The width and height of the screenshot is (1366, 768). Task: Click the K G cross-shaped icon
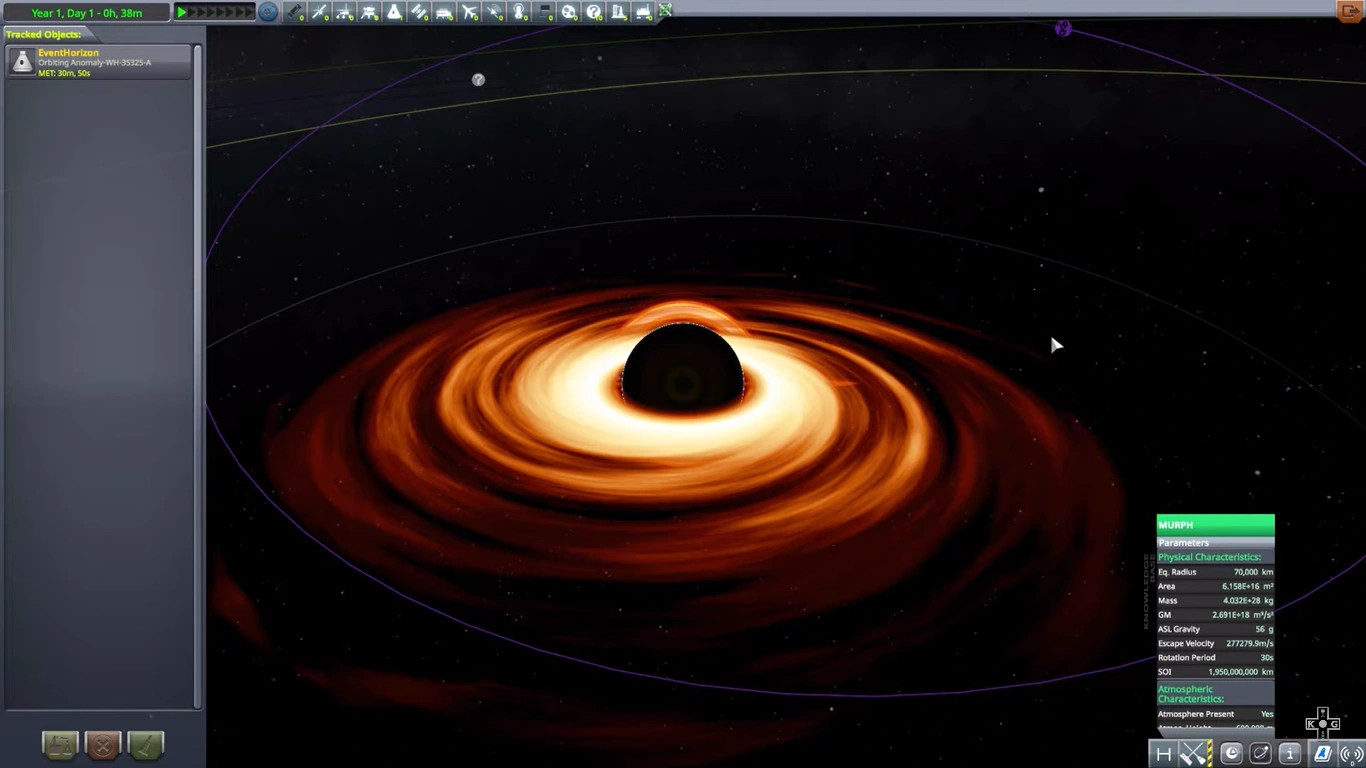pyautogui.click(x=1322, y=723)
